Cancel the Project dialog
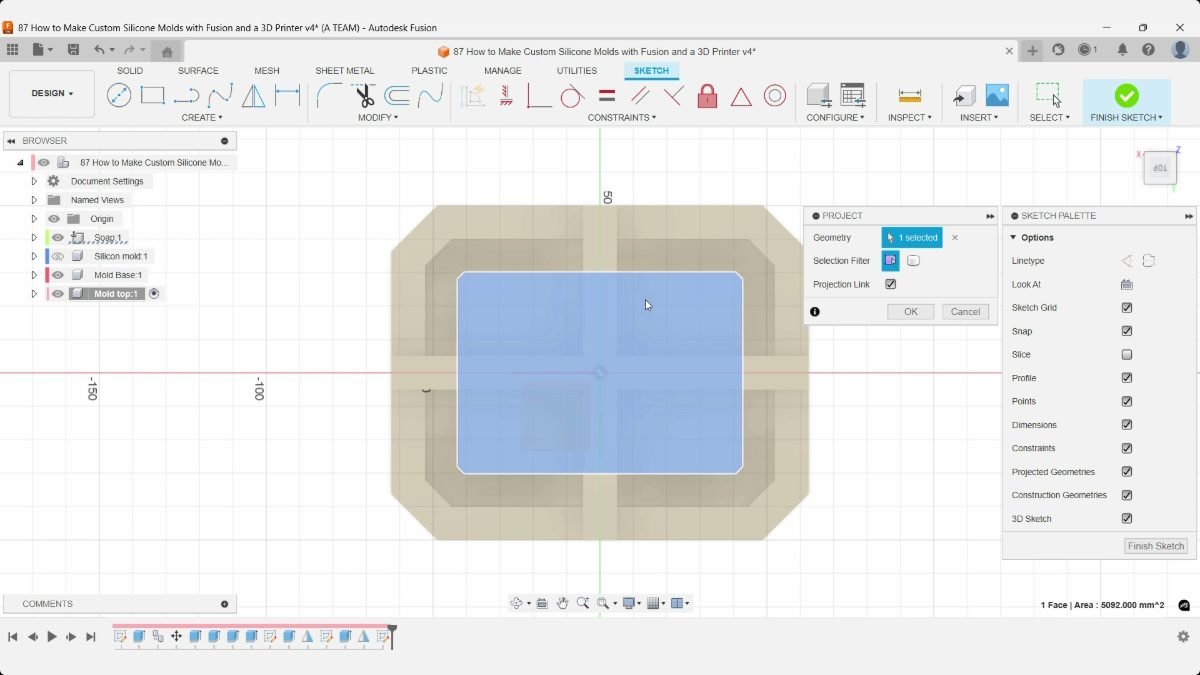The width and height of the screenshot is (1200, 675). tap(965, 312)
